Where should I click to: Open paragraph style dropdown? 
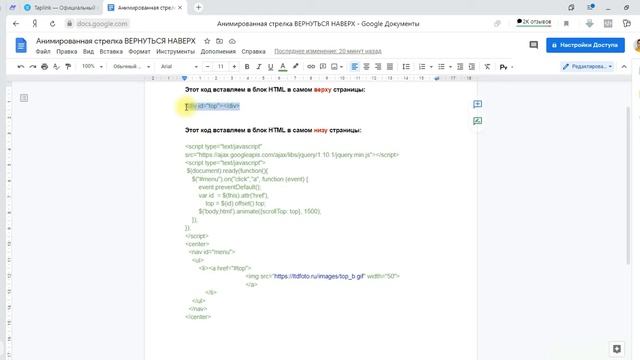[x=131, y=67]
